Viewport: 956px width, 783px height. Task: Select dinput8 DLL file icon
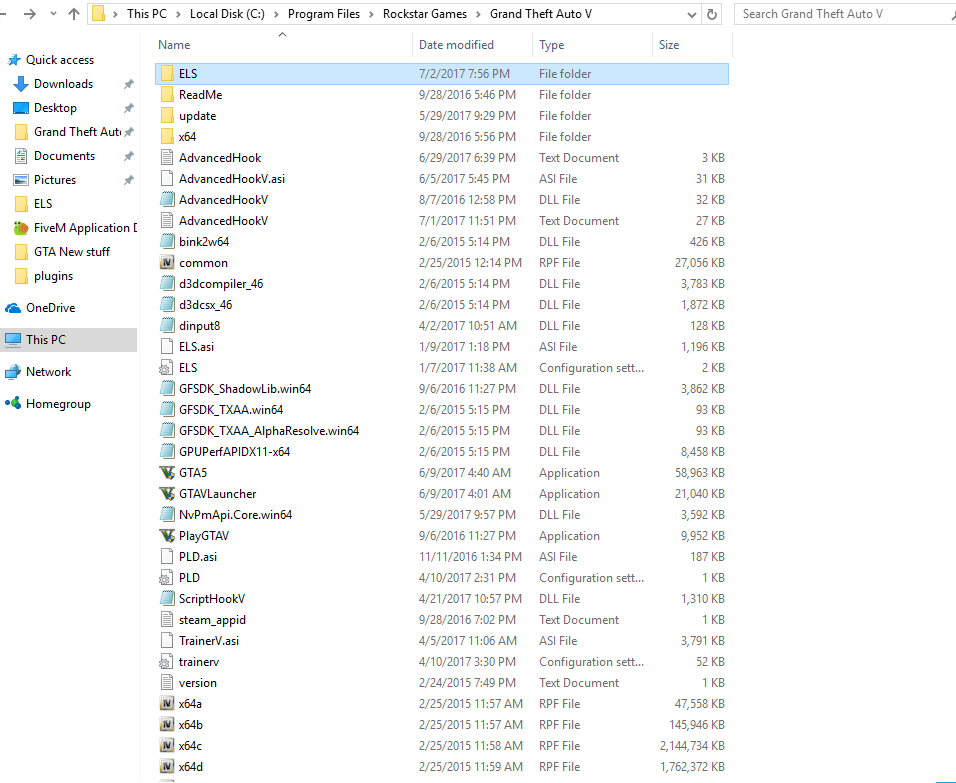[167, 326]
